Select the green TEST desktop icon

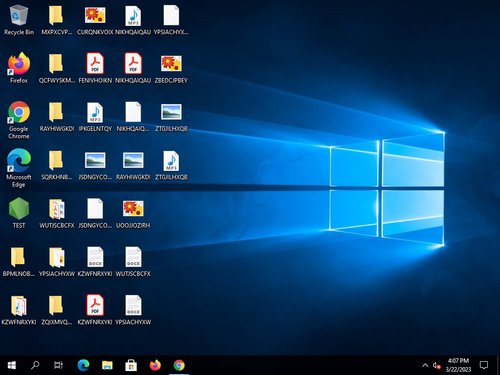pyautogui.click(x=19, y=213)
